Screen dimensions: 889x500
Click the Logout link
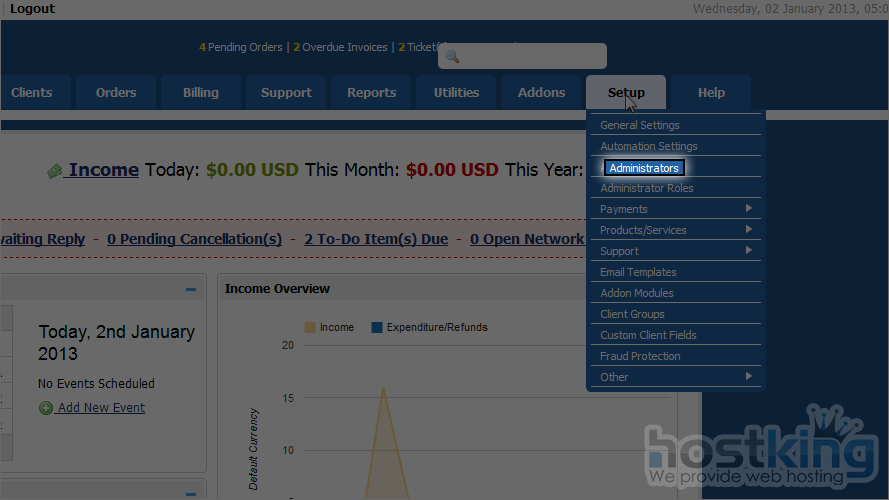32,9
